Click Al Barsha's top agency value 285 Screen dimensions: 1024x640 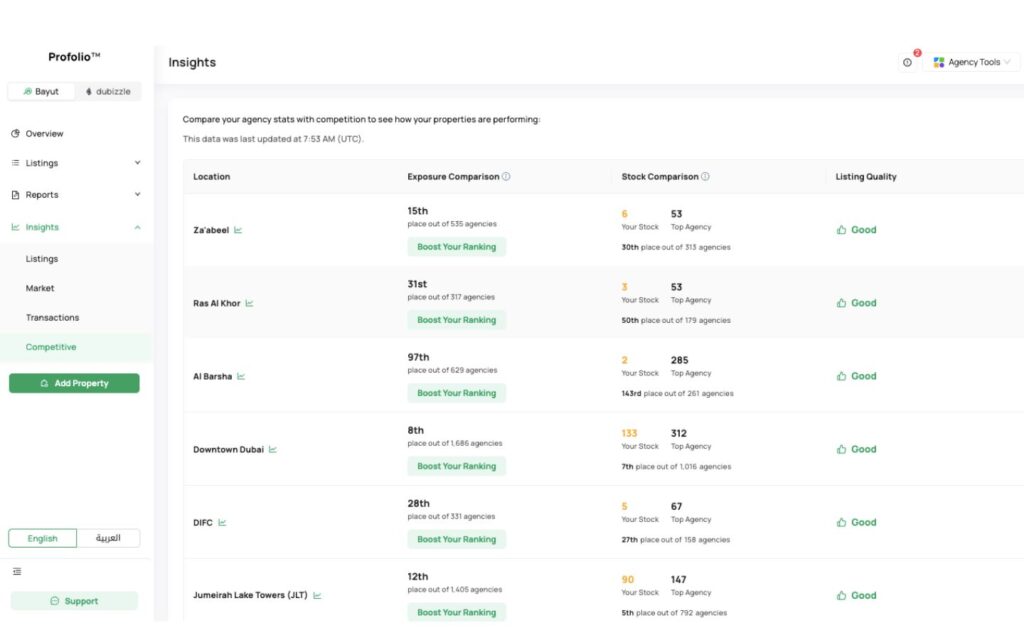tap(679, 360)
